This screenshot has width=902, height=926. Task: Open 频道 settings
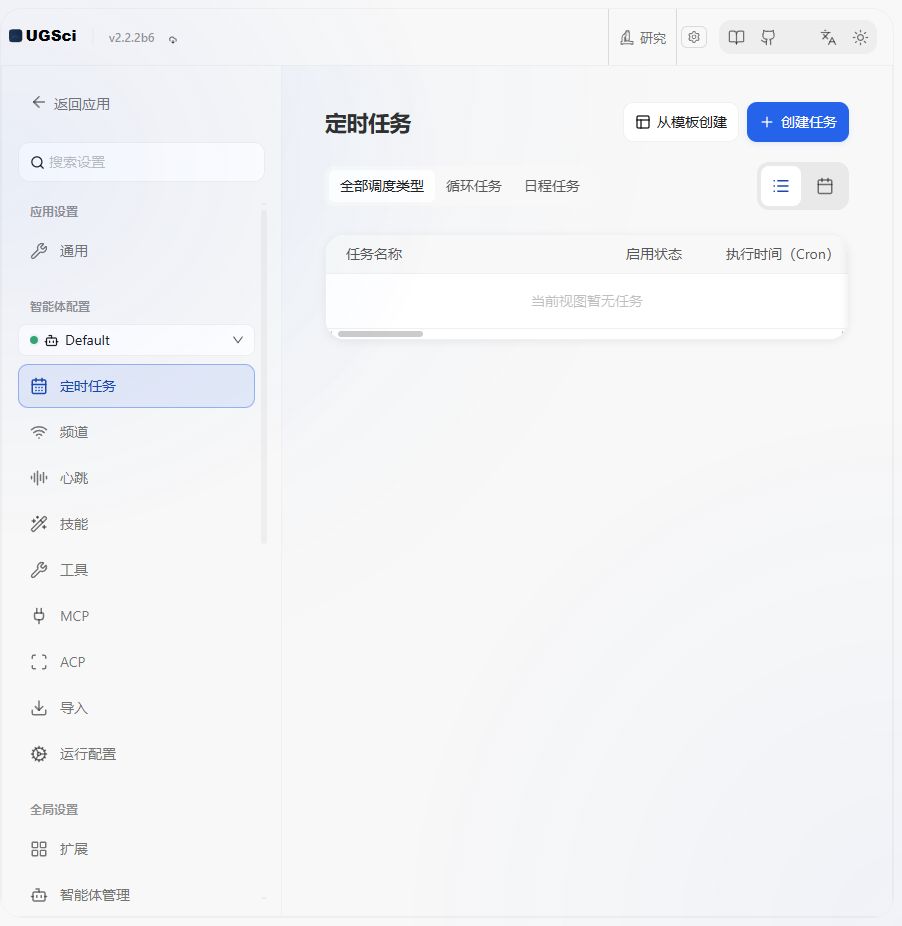click(x=136, y=432)
